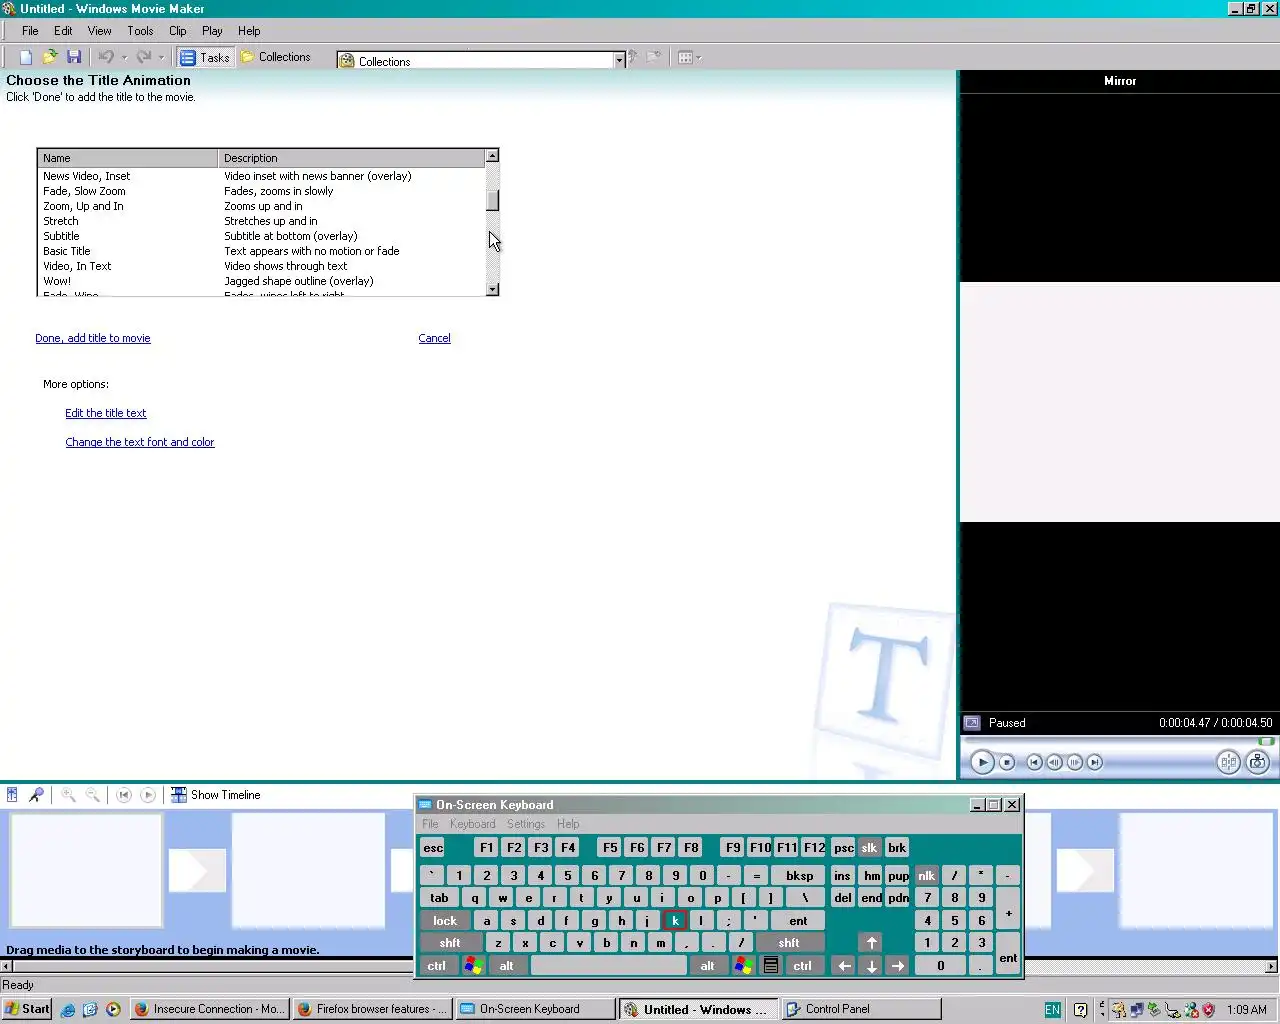Viewport: 1280px width, 1024px height.
Task: Open the Edit menu in Movie Maker
Action: coord(63,31)
